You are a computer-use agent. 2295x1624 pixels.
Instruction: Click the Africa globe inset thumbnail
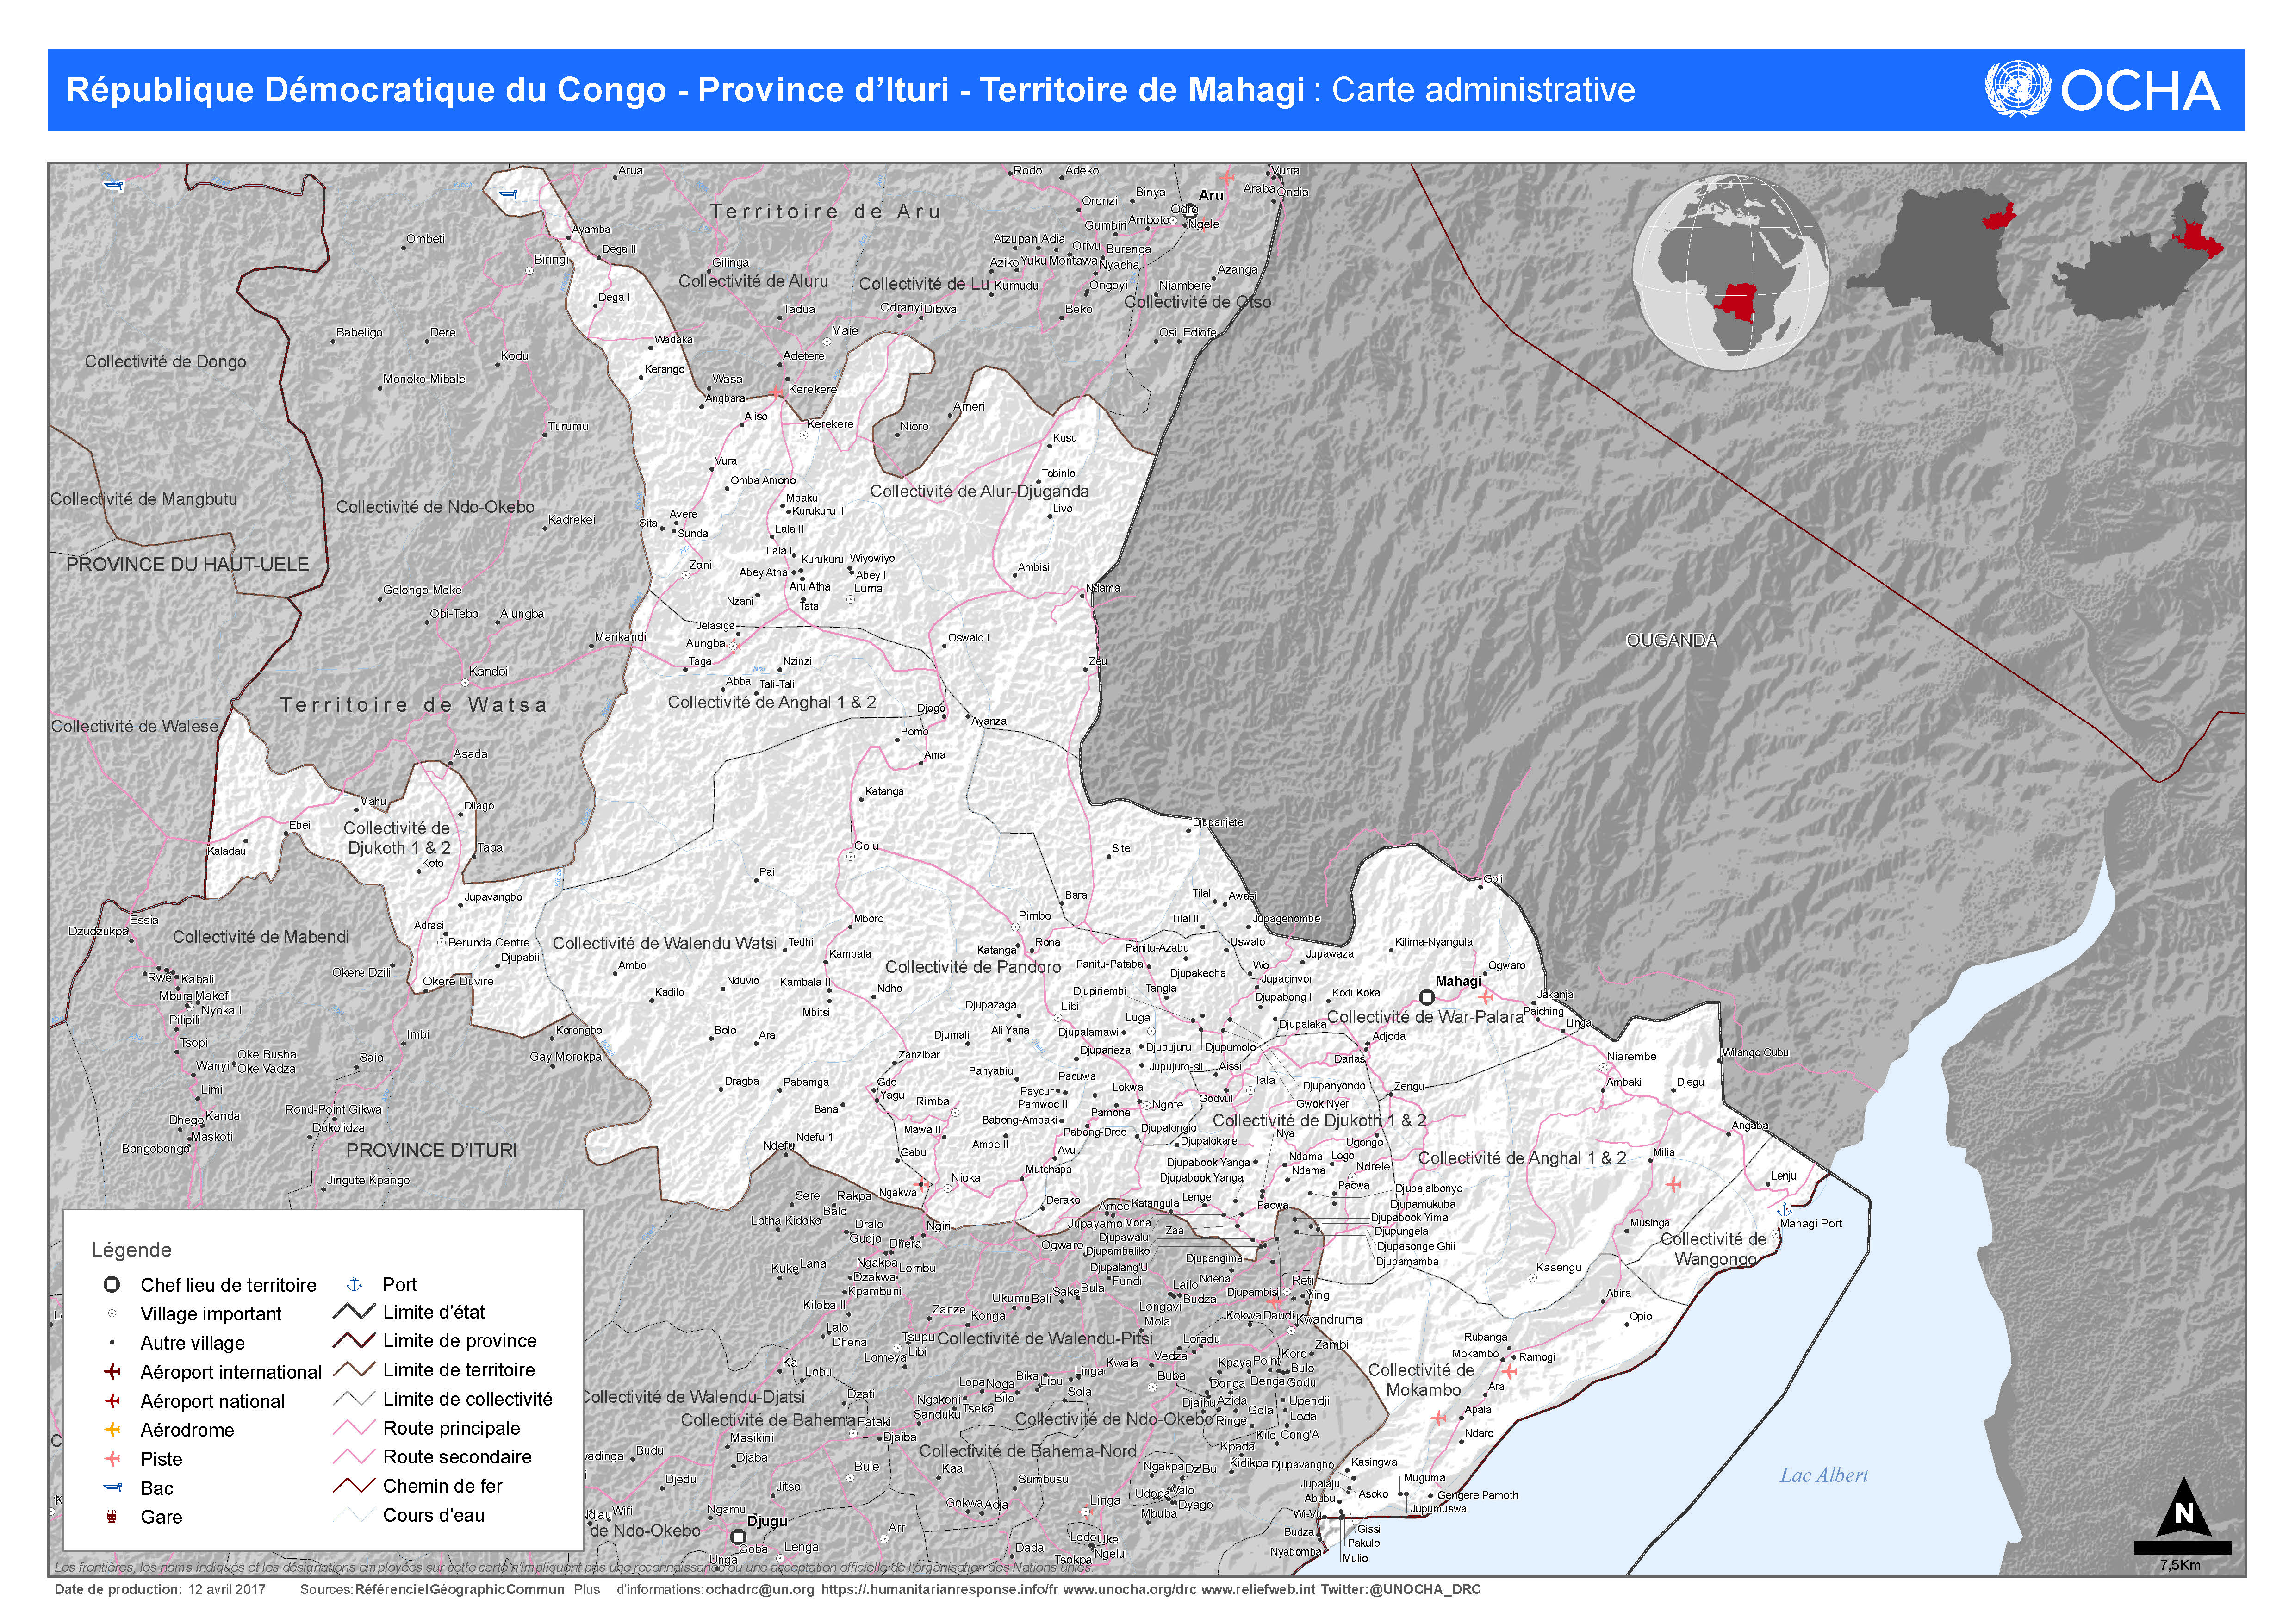point(1731,272)
